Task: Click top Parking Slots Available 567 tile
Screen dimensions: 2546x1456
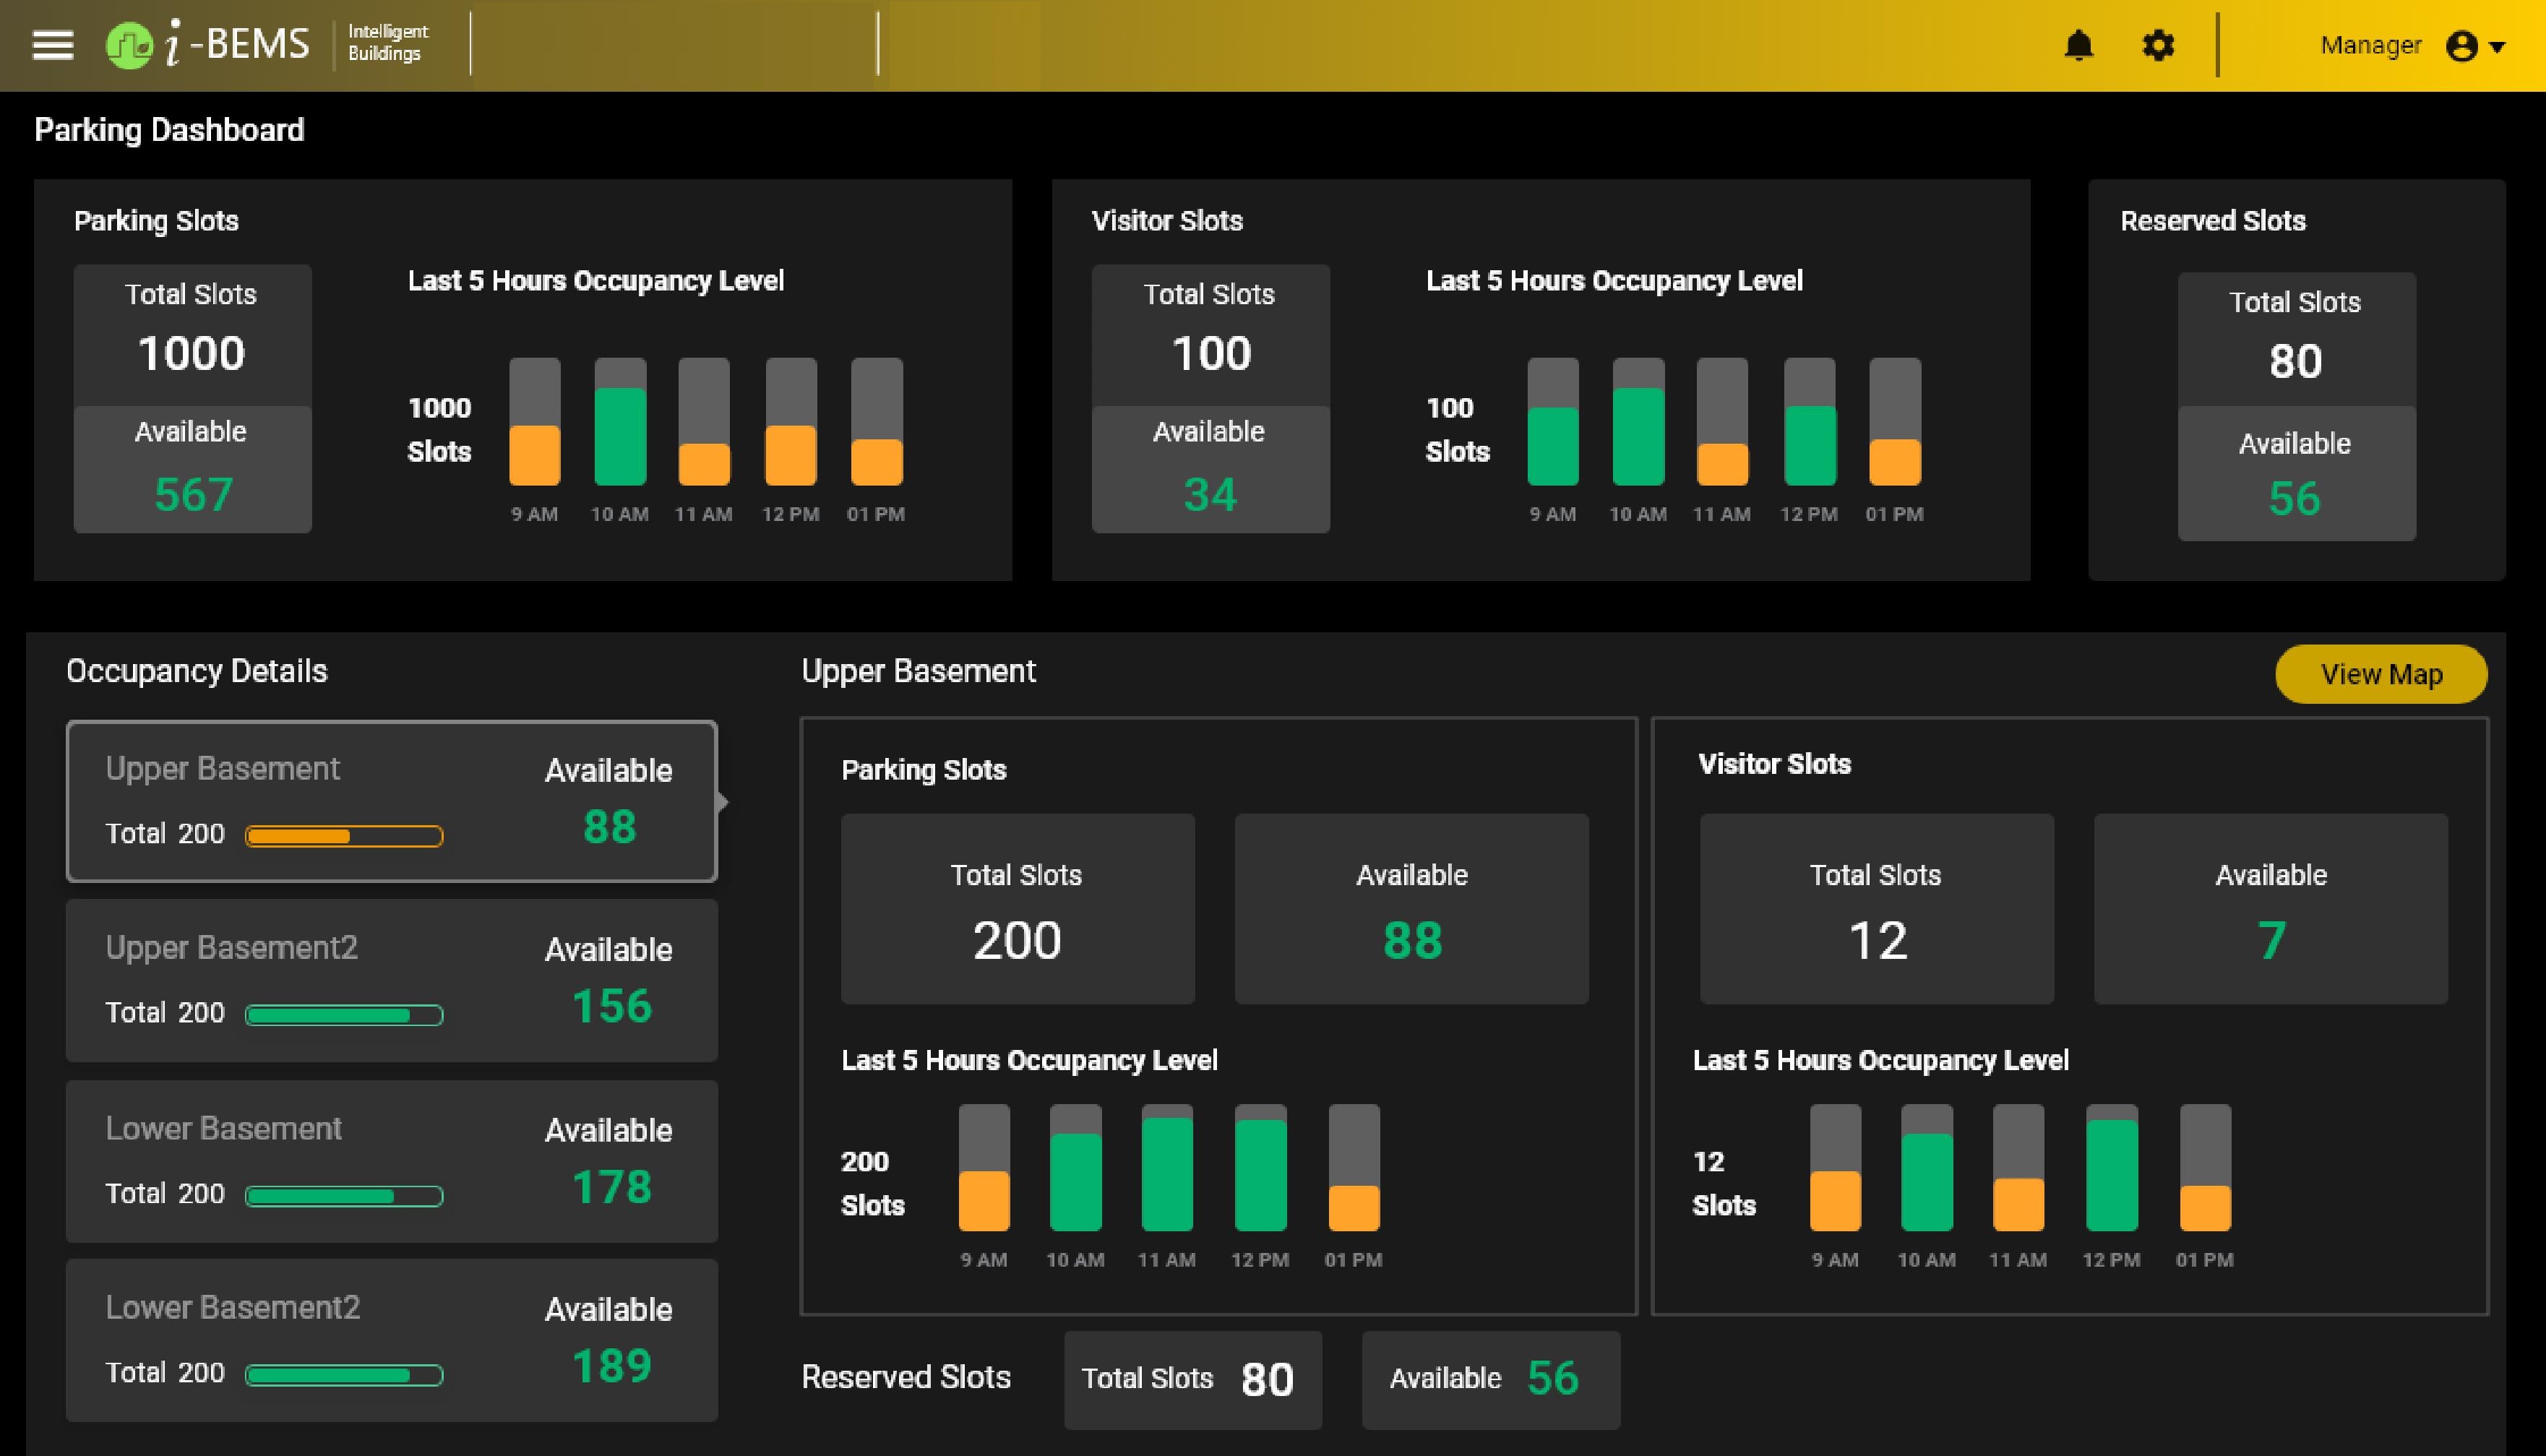Action: coord(192,470)
